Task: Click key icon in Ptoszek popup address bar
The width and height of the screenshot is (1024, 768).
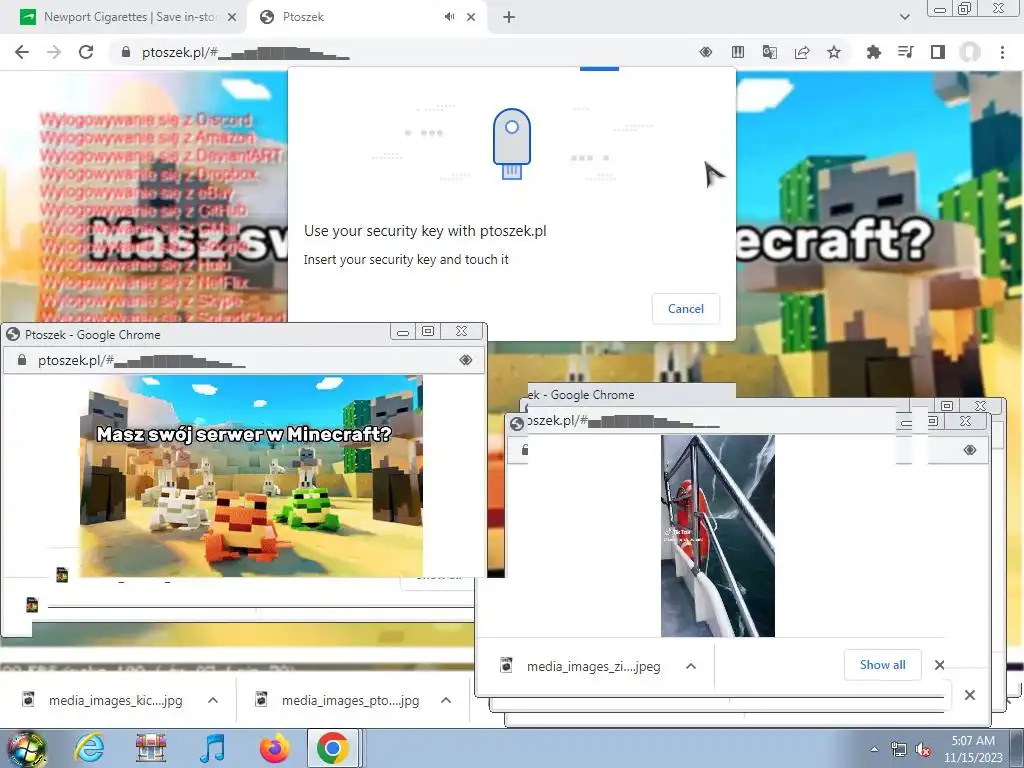Action: click(x=466, y=360)
